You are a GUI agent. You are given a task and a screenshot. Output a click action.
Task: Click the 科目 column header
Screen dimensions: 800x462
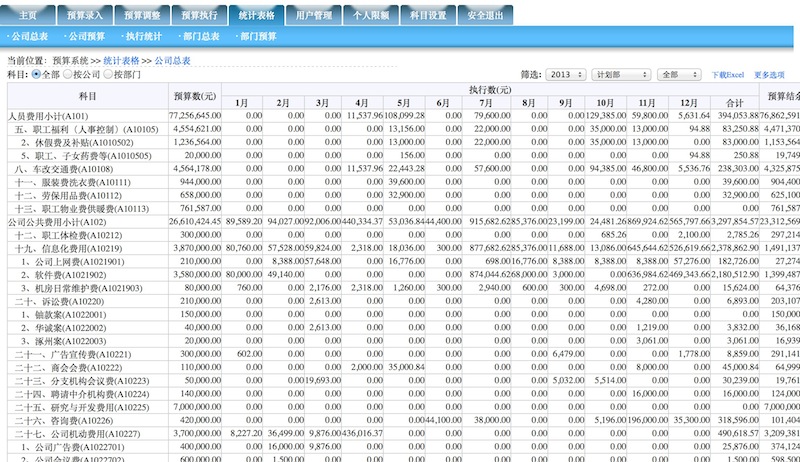[88, 96]
